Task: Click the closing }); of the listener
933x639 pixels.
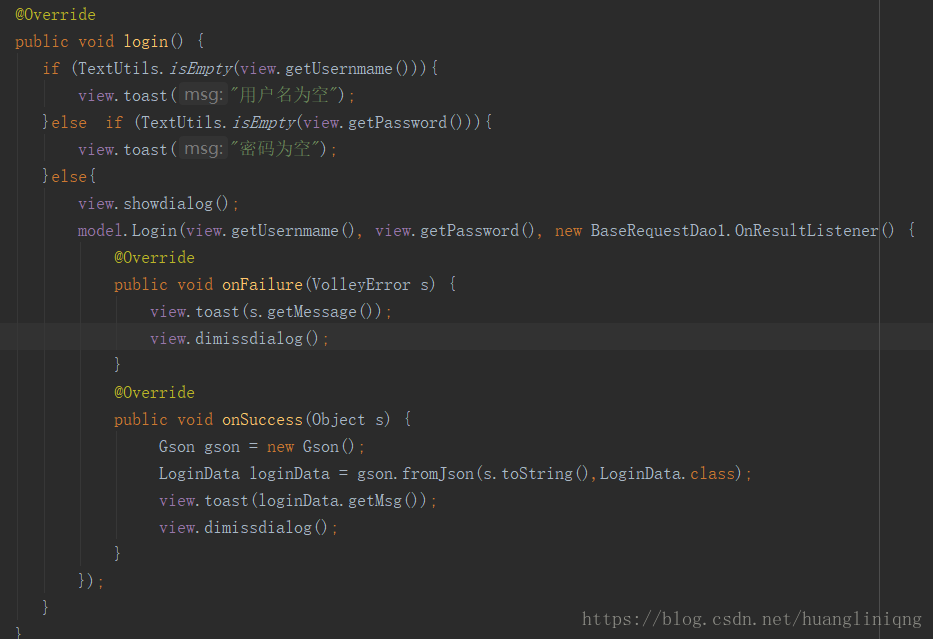Action: pos(90,581)
